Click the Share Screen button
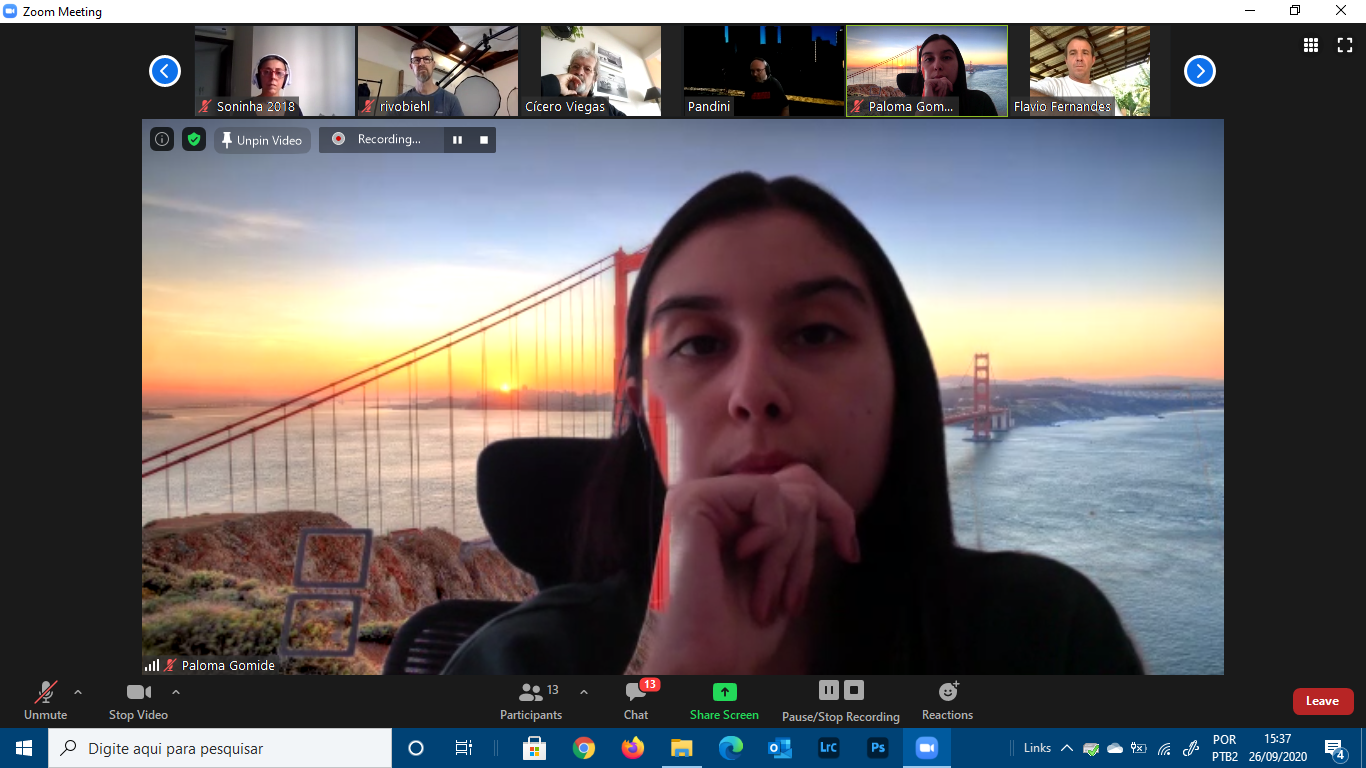The image size is (1366, 768). tap(724, 700)
